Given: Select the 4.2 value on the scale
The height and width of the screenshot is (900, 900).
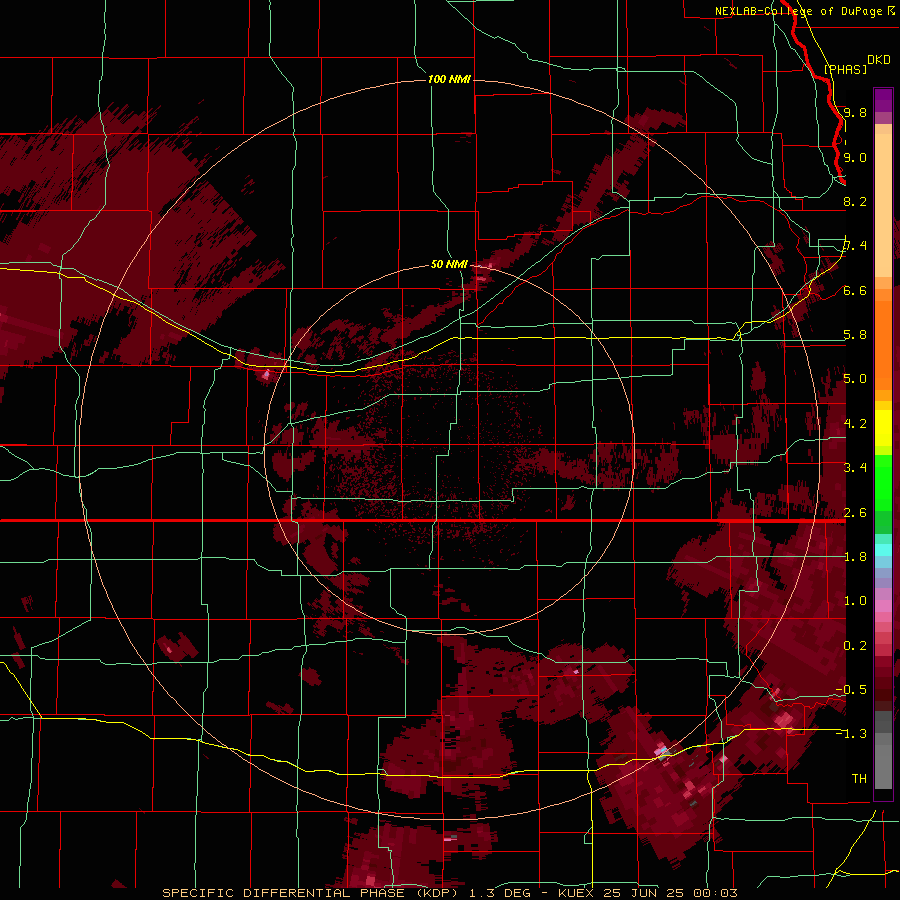Looking at the screenshot, I should point(855,424).
